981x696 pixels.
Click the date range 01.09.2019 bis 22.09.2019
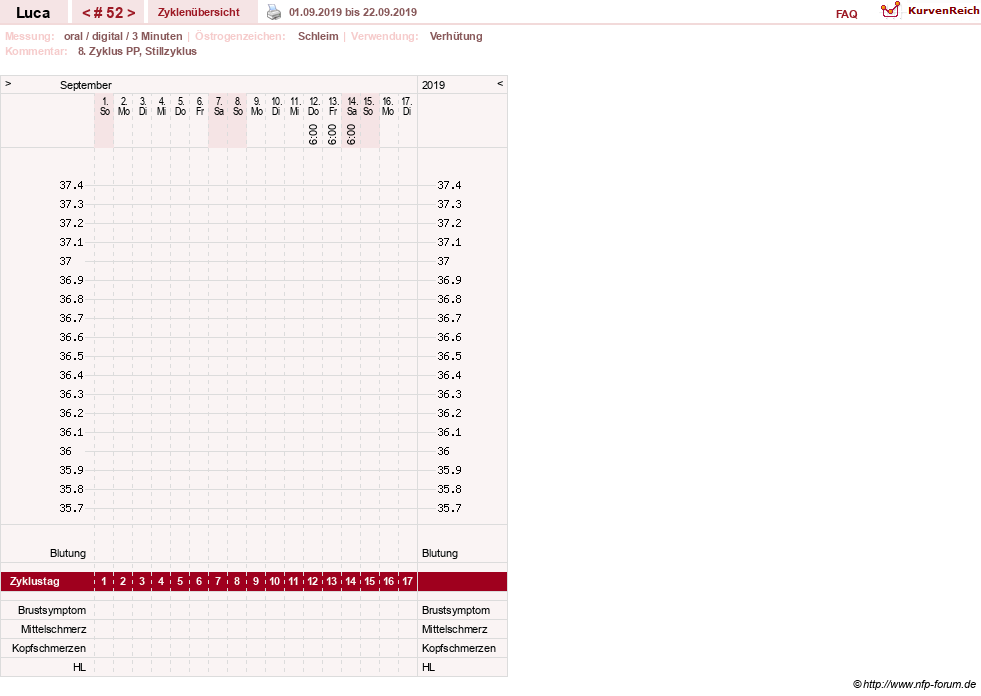[x=353, y=12]
